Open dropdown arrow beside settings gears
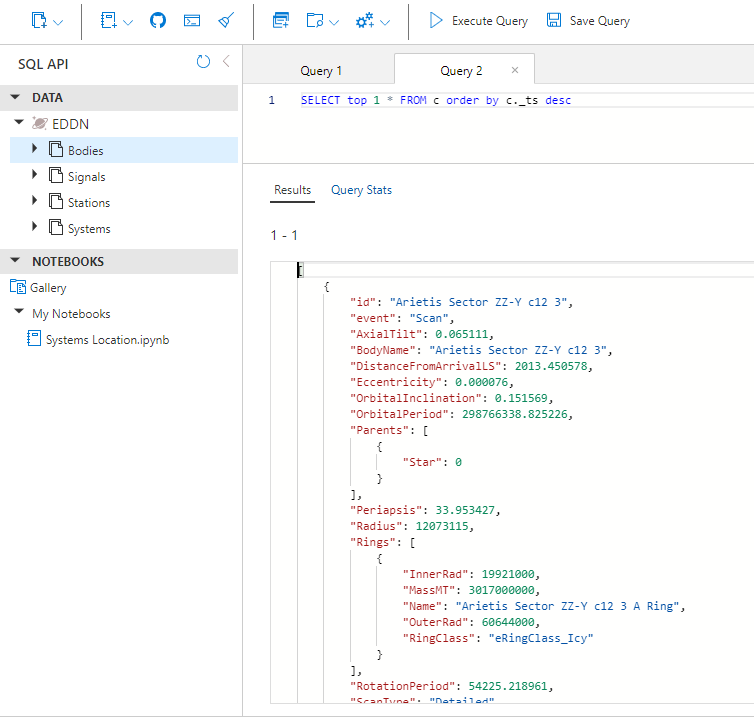Image resolution: width=754 pixels, height=717 pixels. 385,22
